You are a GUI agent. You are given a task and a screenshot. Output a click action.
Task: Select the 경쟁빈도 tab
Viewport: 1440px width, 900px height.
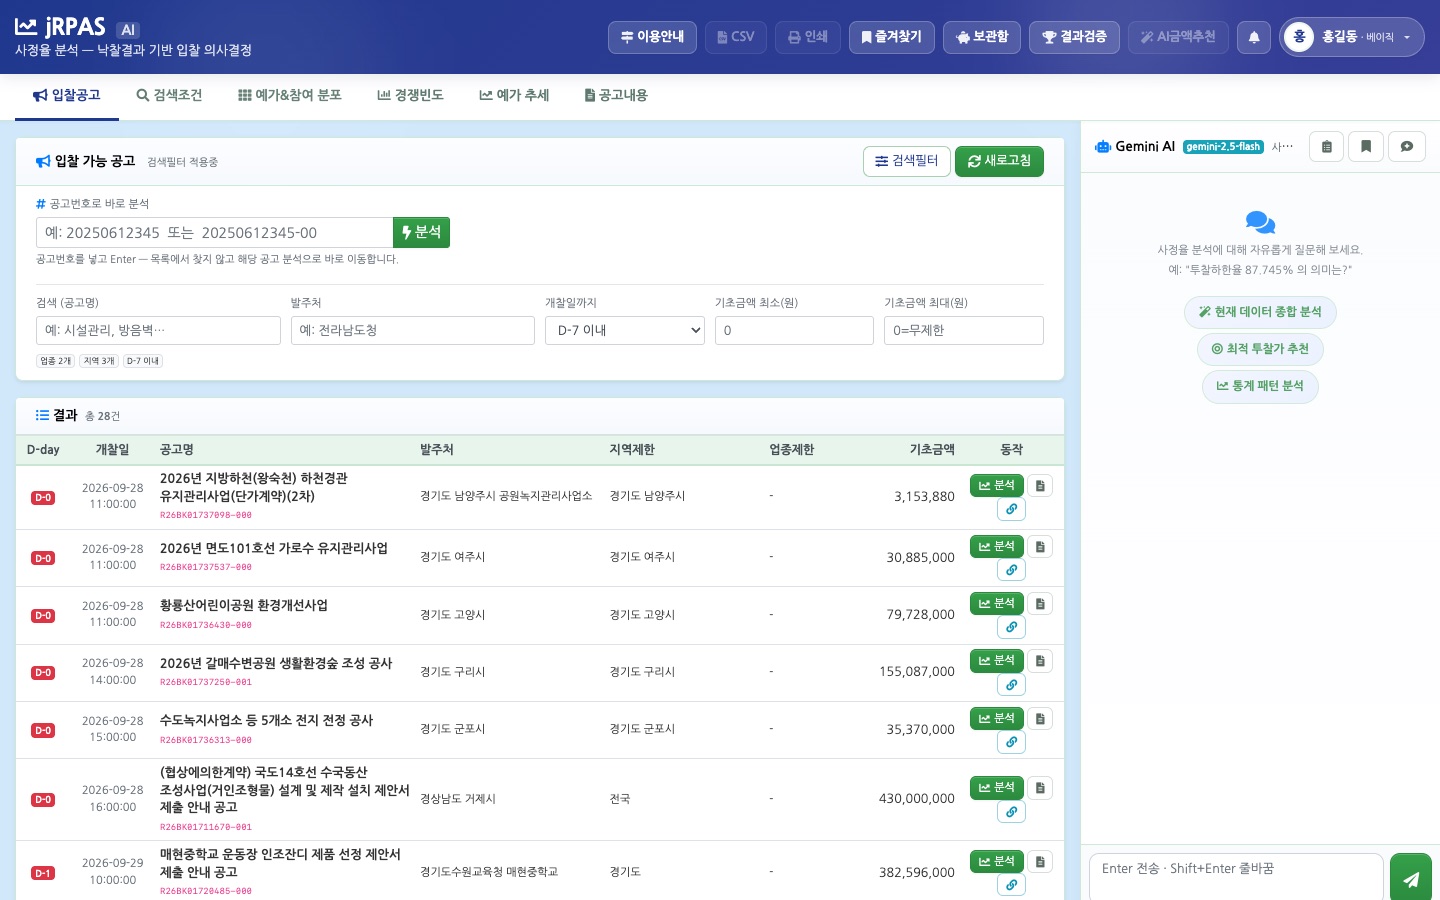point(410,95)
